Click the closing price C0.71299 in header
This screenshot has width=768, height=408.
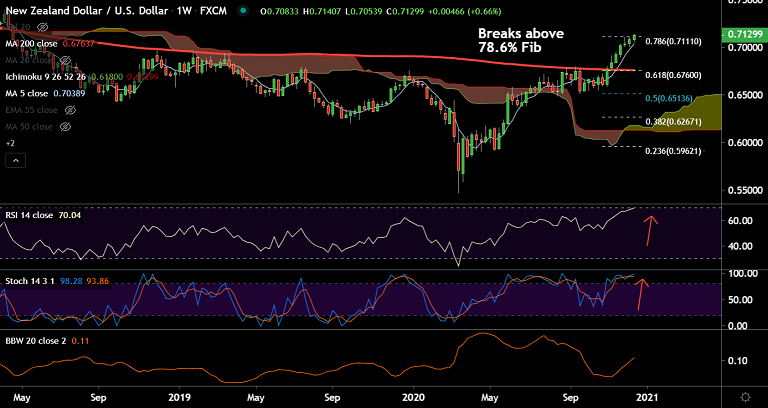click(x=407, y=11)
